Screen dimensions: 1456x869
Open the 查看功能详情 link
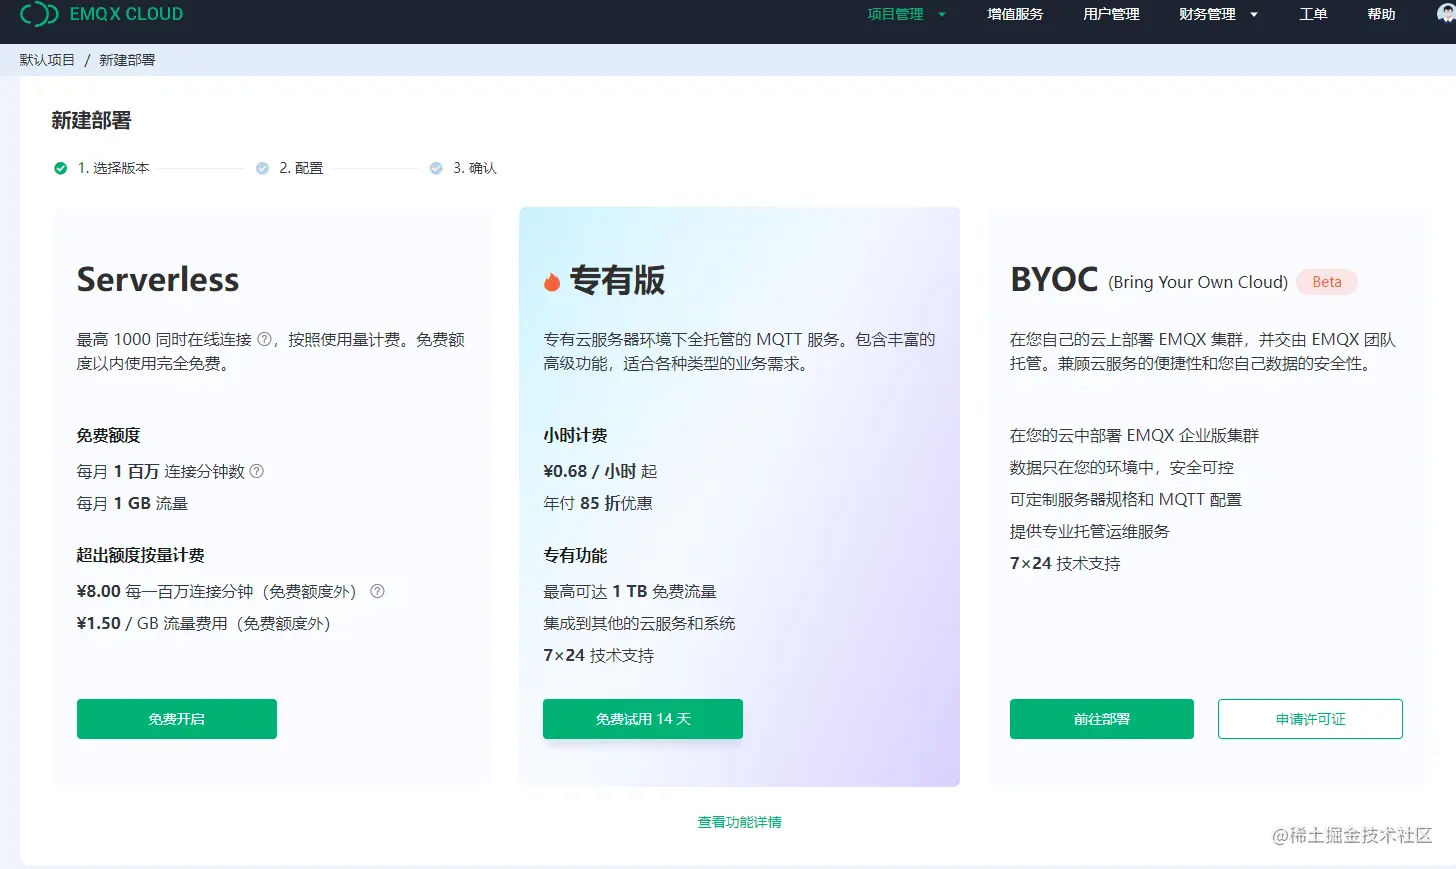[740, 822]
